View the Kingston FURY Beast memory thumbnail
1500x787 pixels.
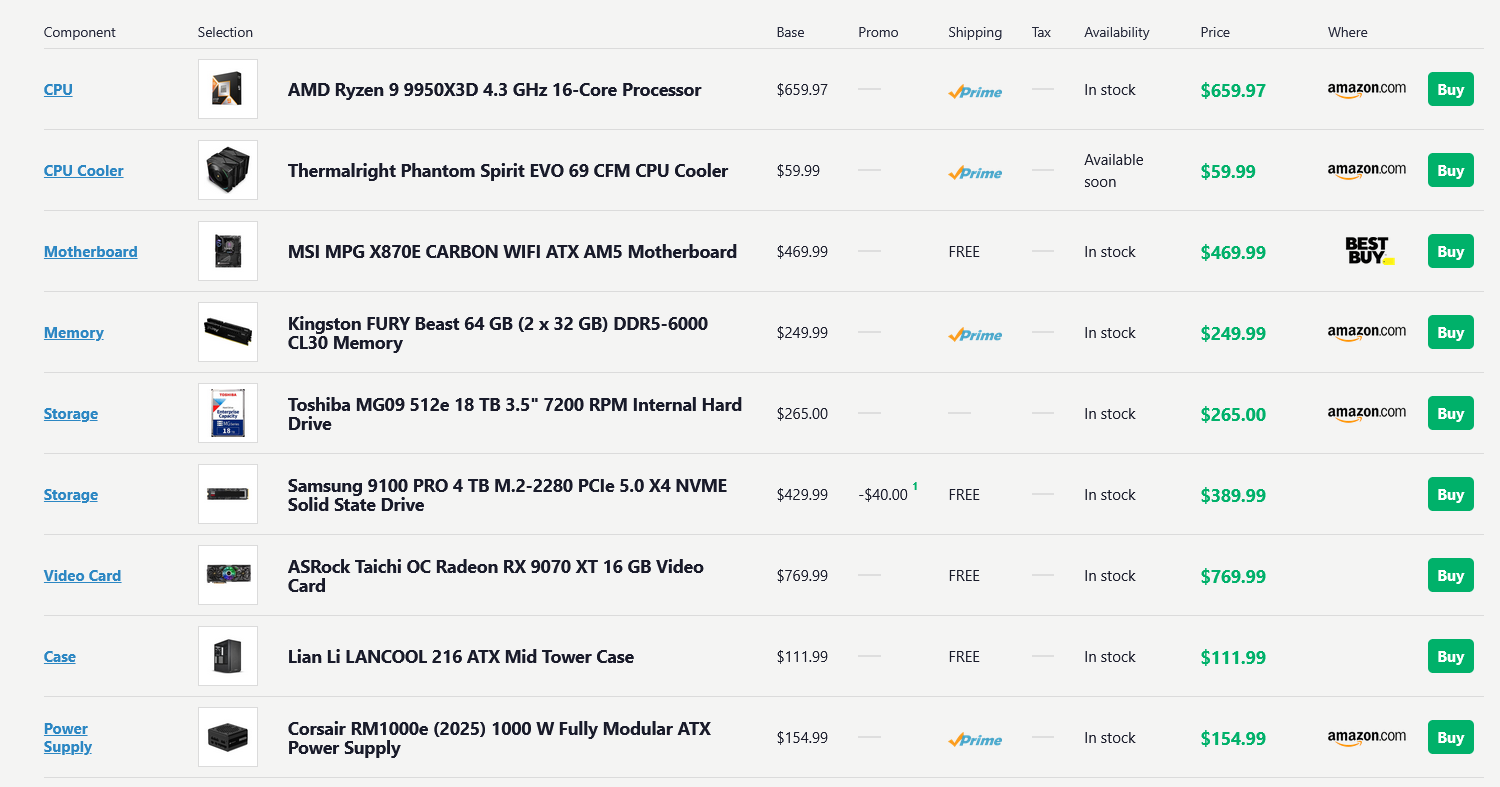point(228,332)
